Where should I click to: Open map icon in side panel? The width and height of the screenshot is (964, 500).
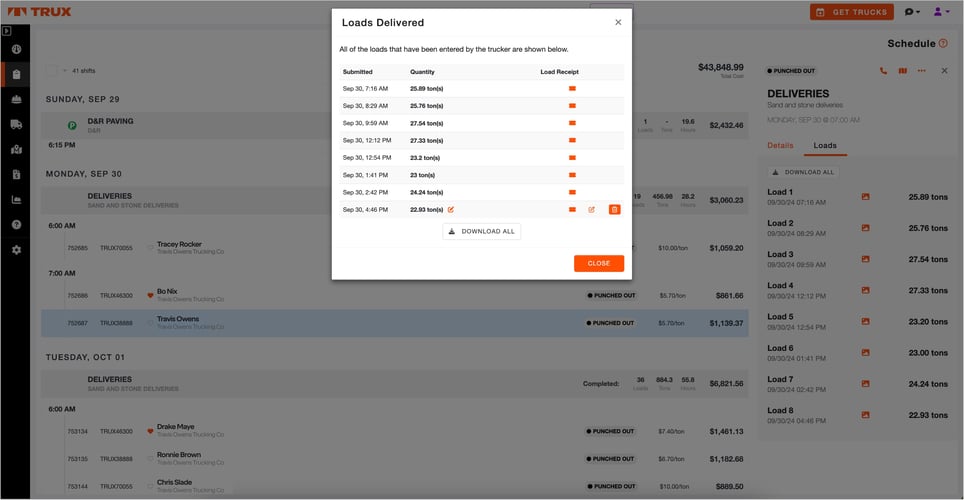click(903, 71)
